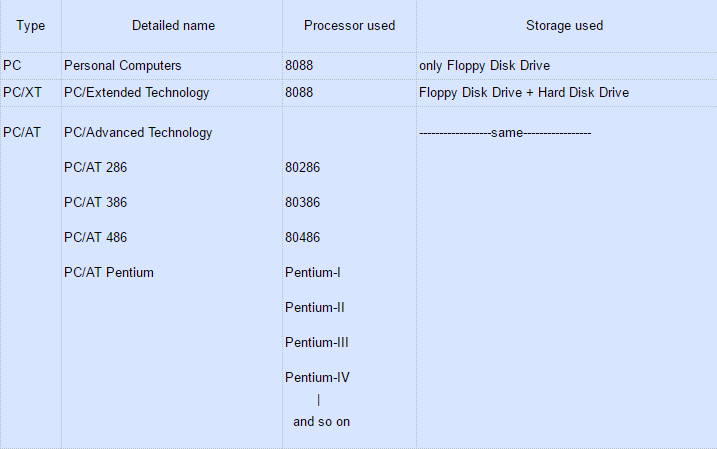Click the 'Pentium-I' processor text
Screen dimensions: 717x449
pos(313,273)
